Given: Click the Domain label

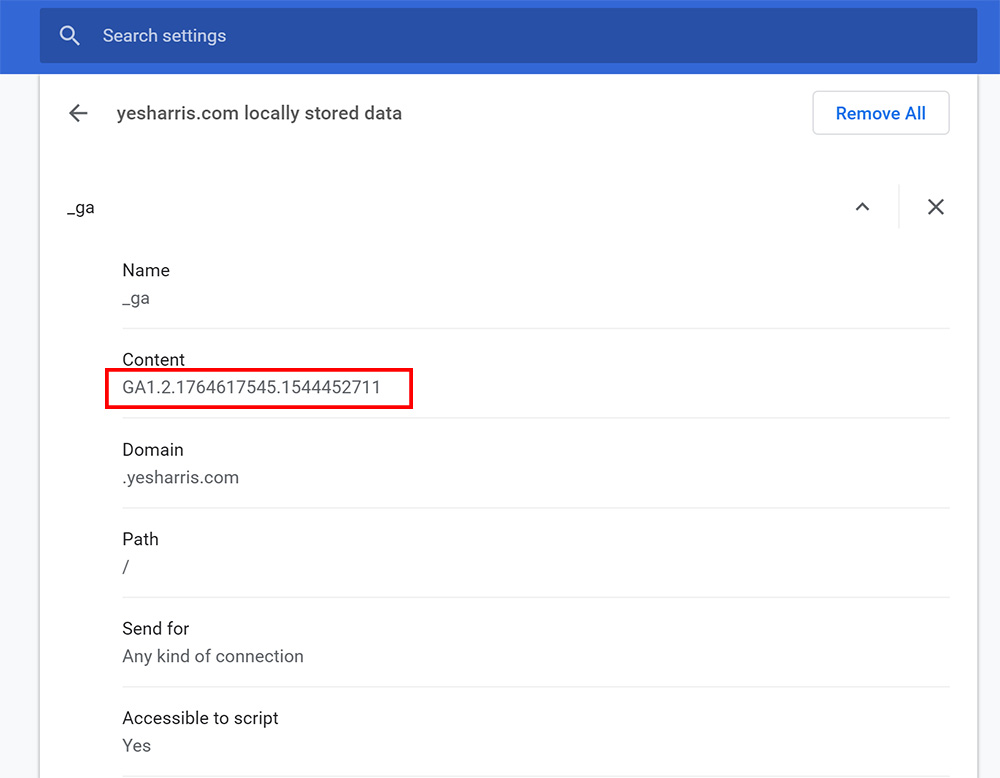Looking at the screenshot, I should point(153,450).
